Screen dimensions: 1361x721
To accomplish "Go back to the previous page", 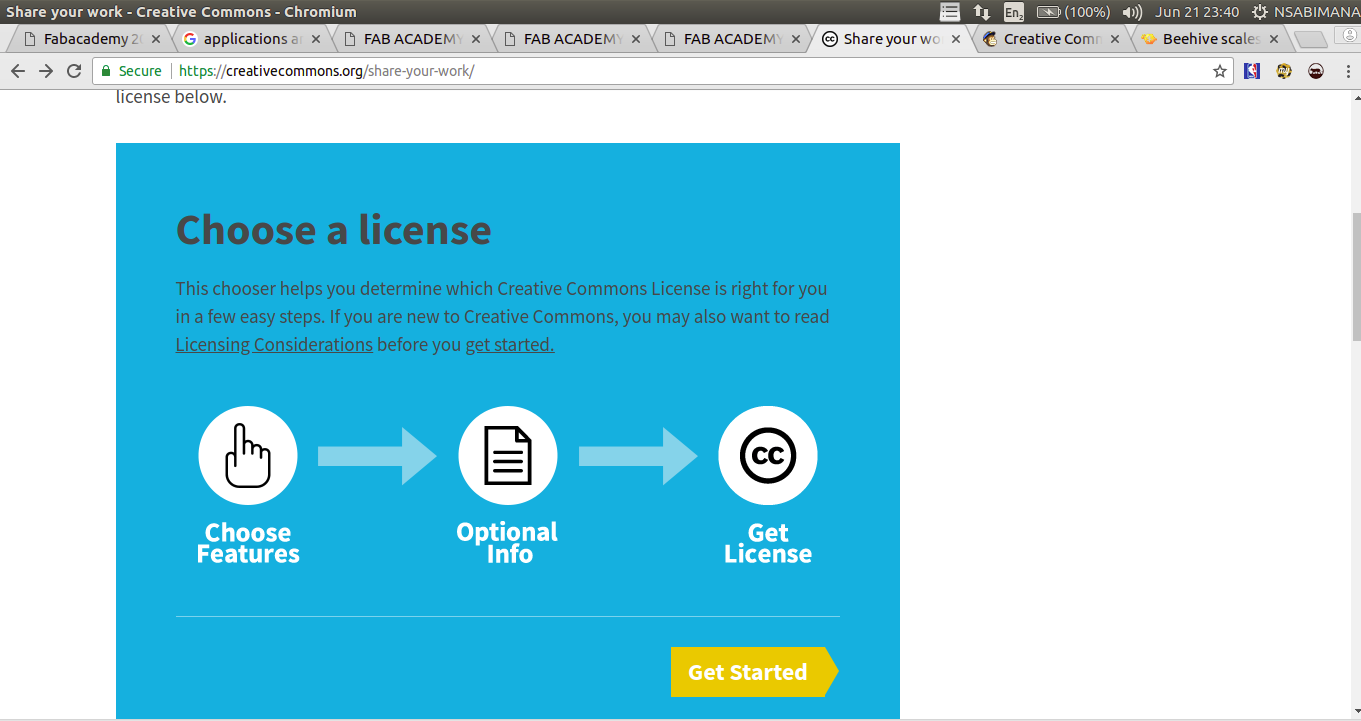I will (x=18, y=71).
